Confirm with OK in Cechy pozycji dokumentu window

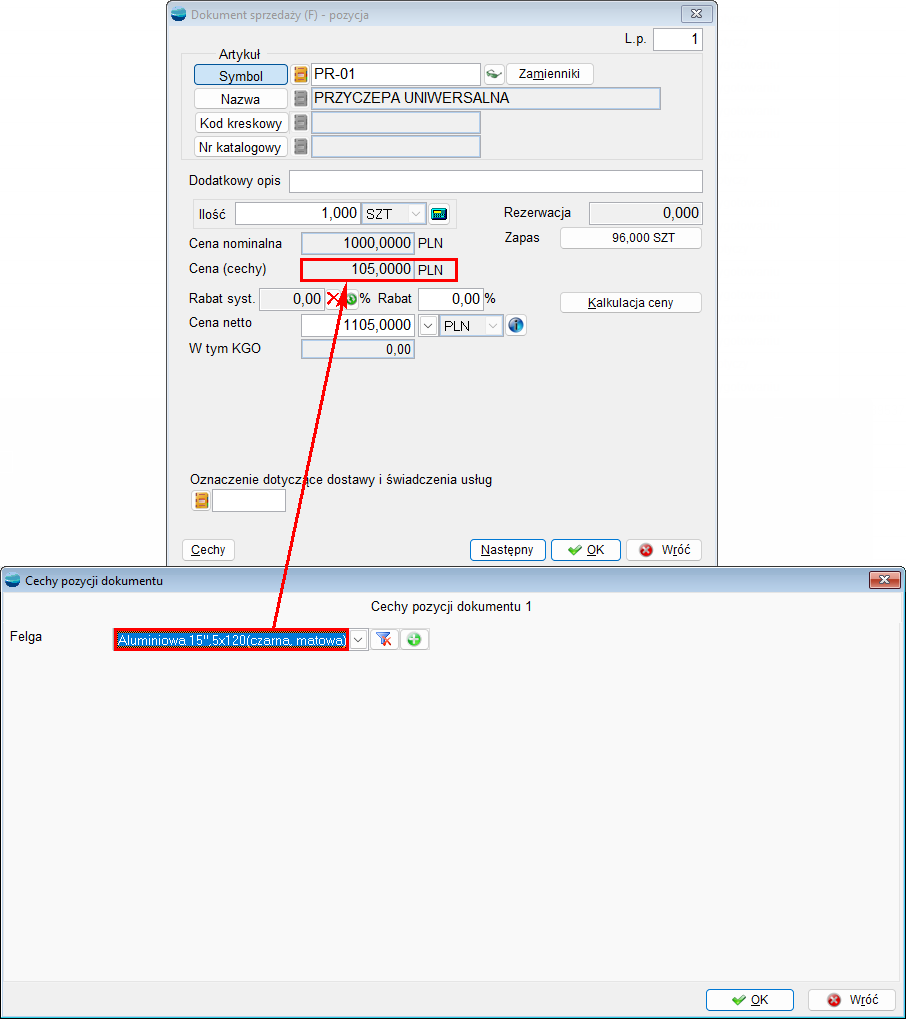749,1000
